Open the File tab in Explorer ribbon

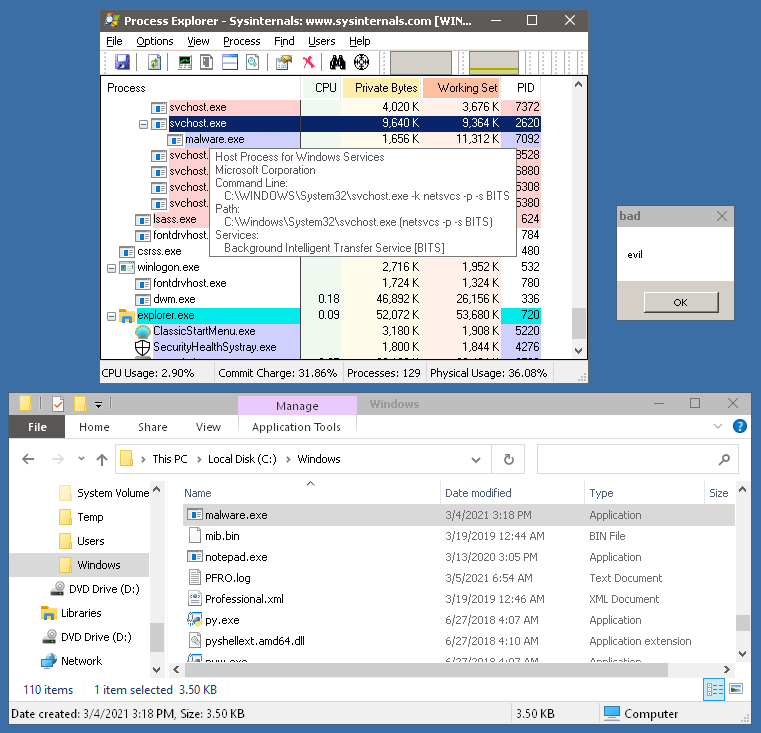click(37, 427)
